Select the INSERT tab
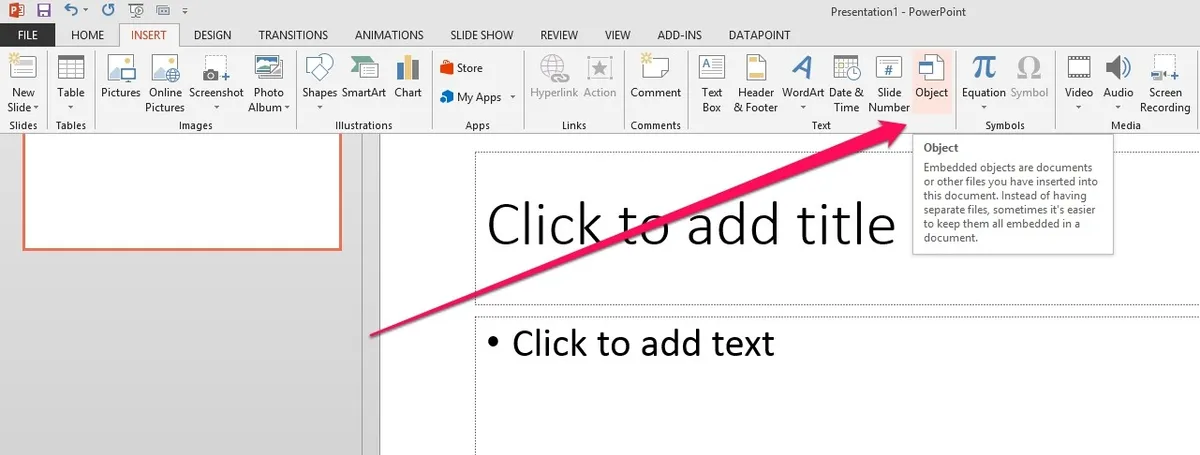The height and width of the screenshot is (455, 1200). 149,35
